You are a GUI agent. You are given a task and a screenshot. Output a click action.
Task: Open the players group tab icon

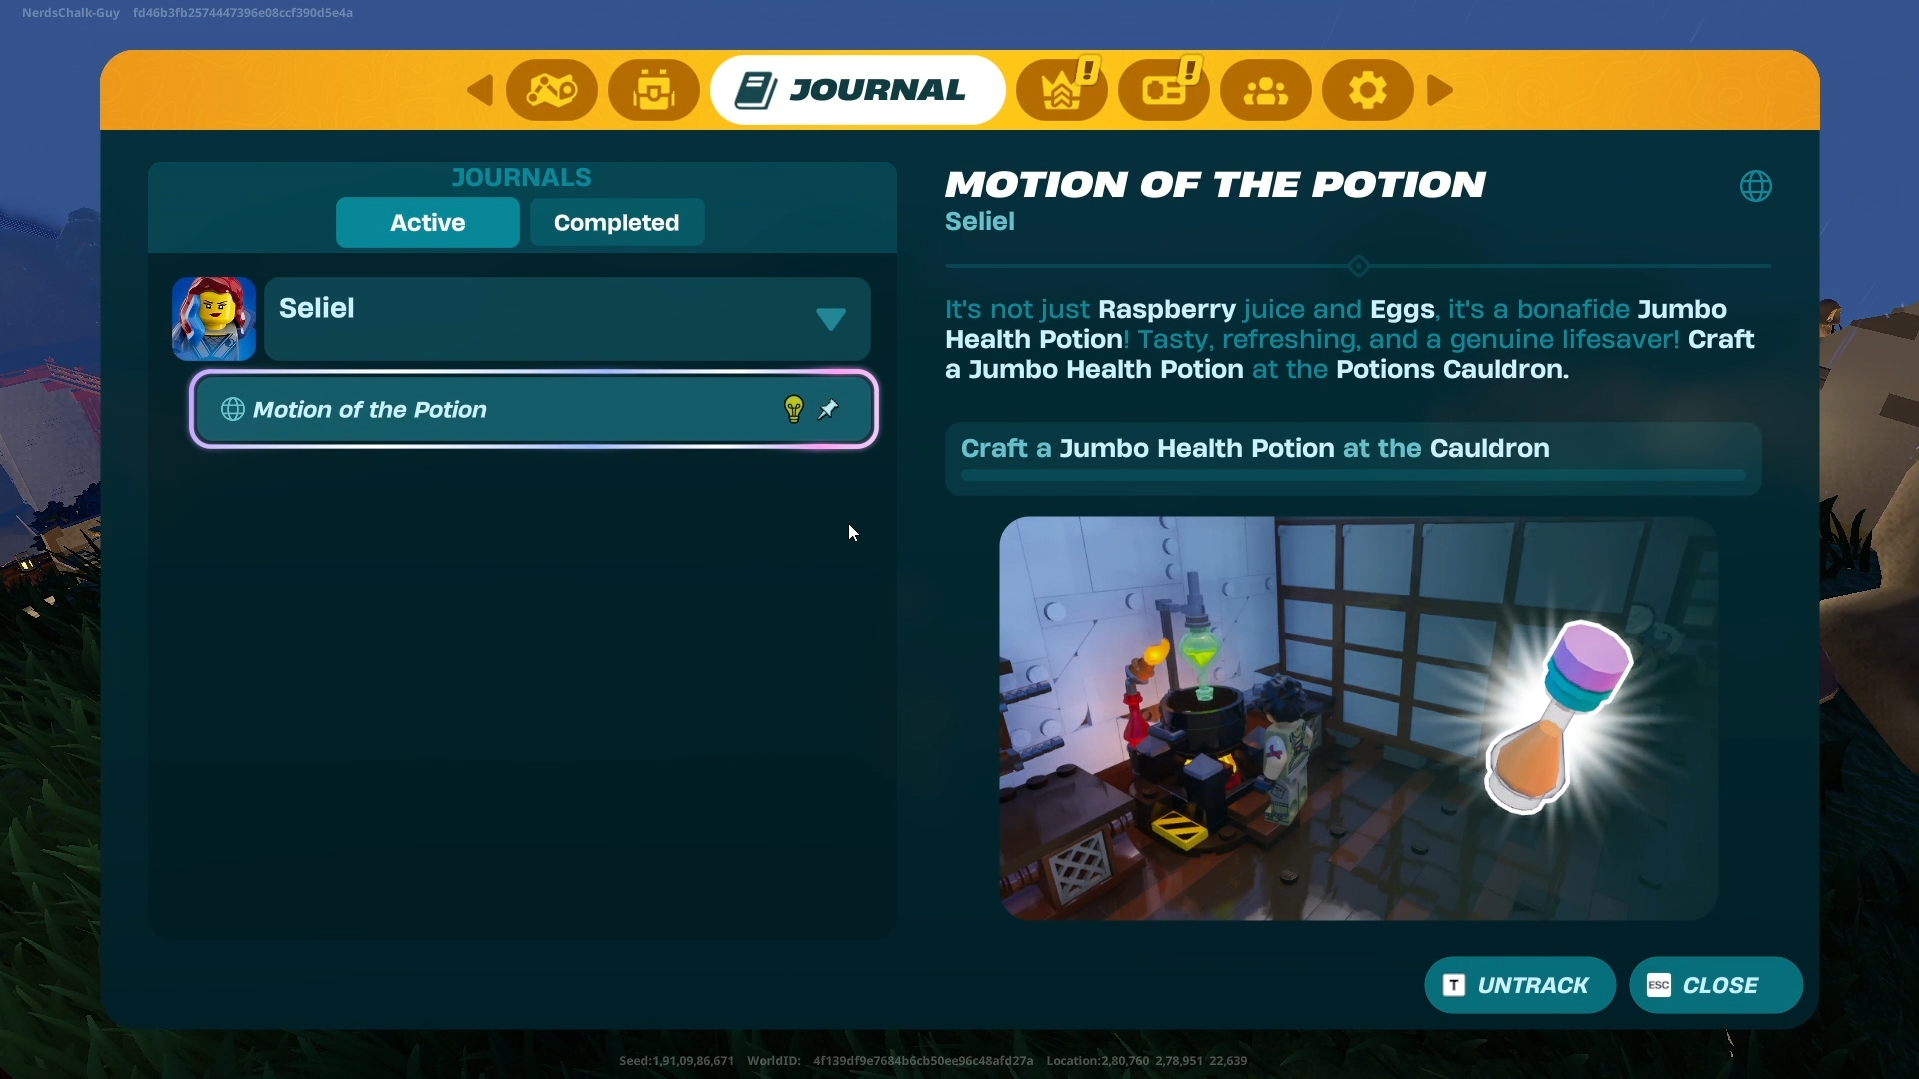(1266, 91)
